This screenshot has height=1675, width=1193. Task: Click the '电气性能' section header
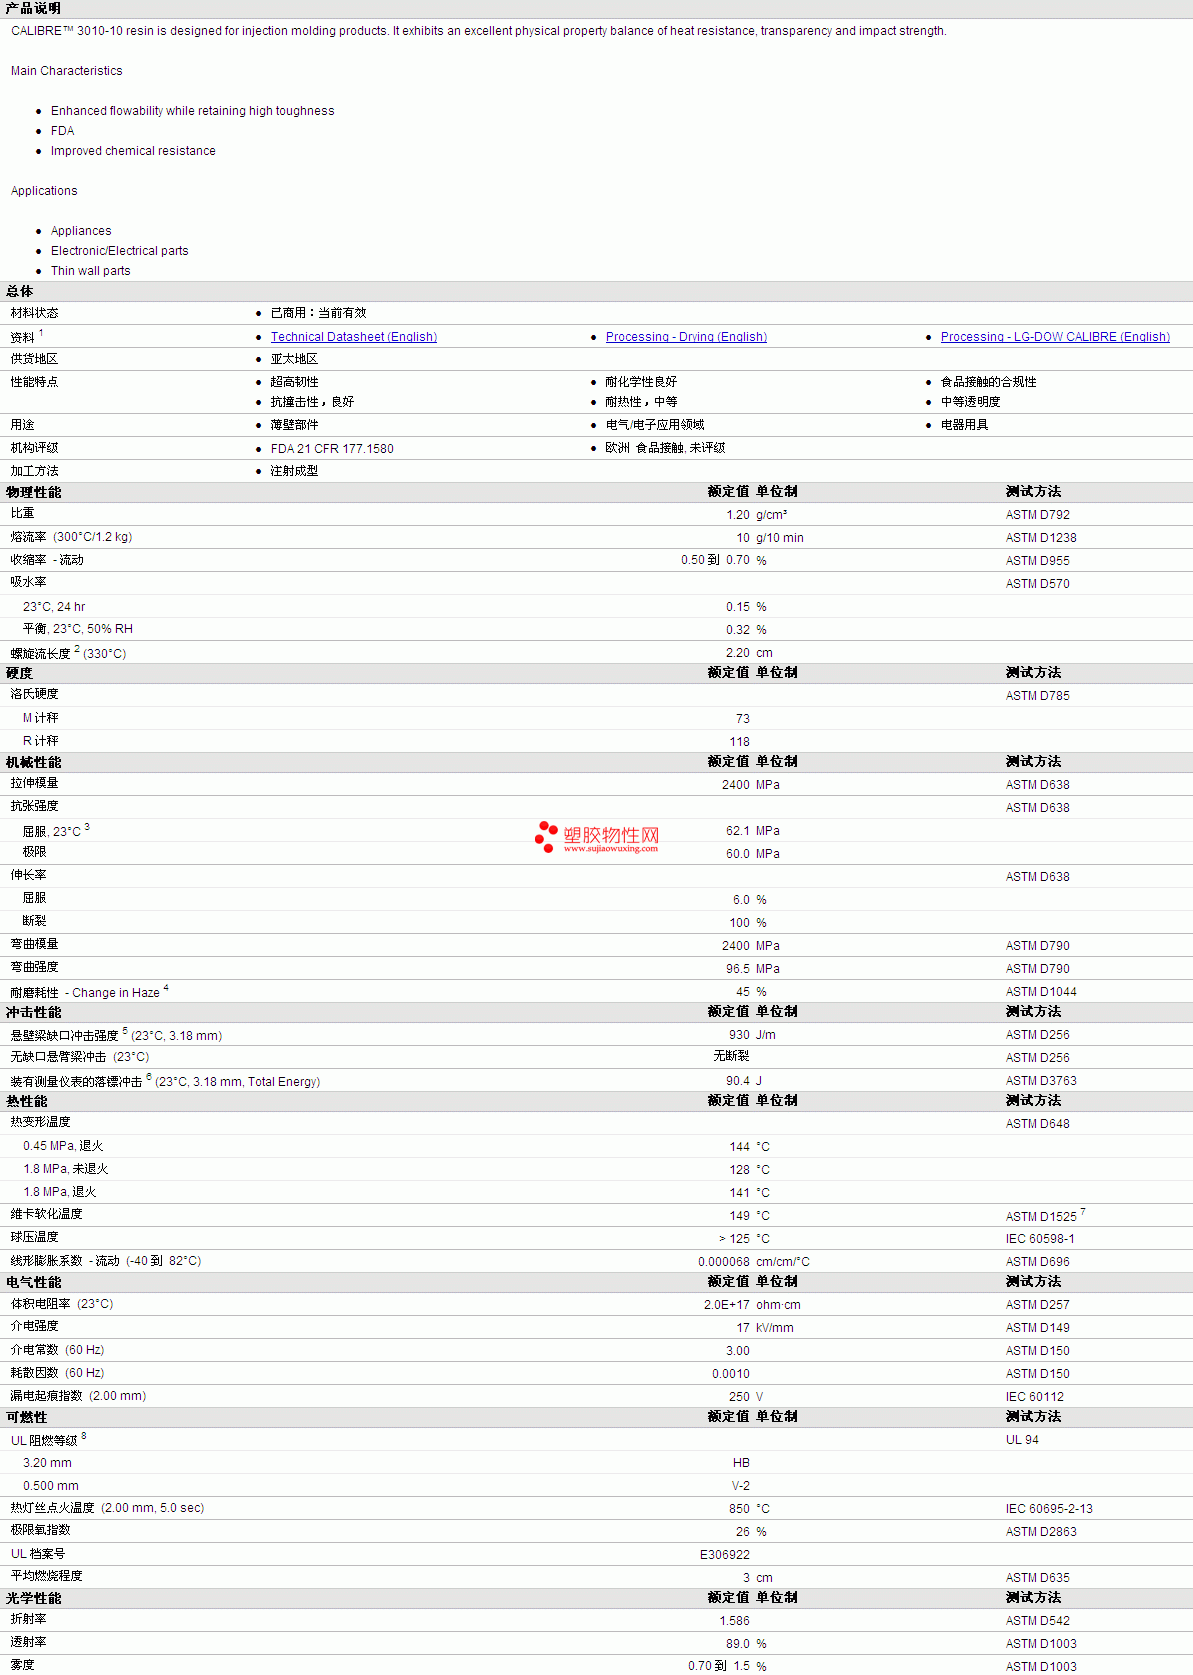pyautogui.click(x=33, y=1282)
